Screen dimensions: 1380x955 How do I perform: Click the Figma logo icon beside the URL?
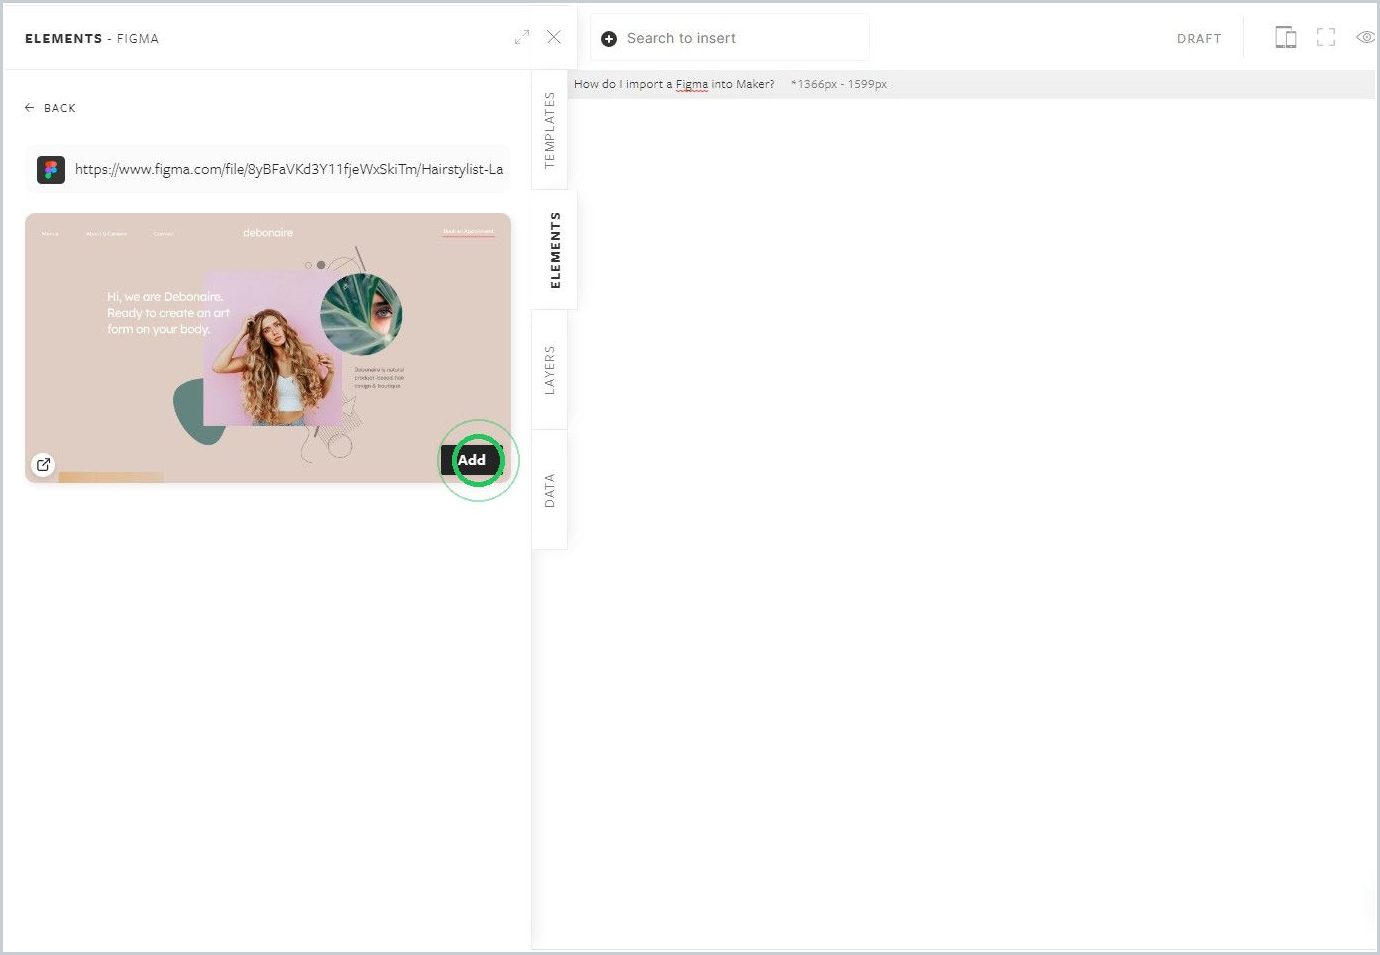51,169
